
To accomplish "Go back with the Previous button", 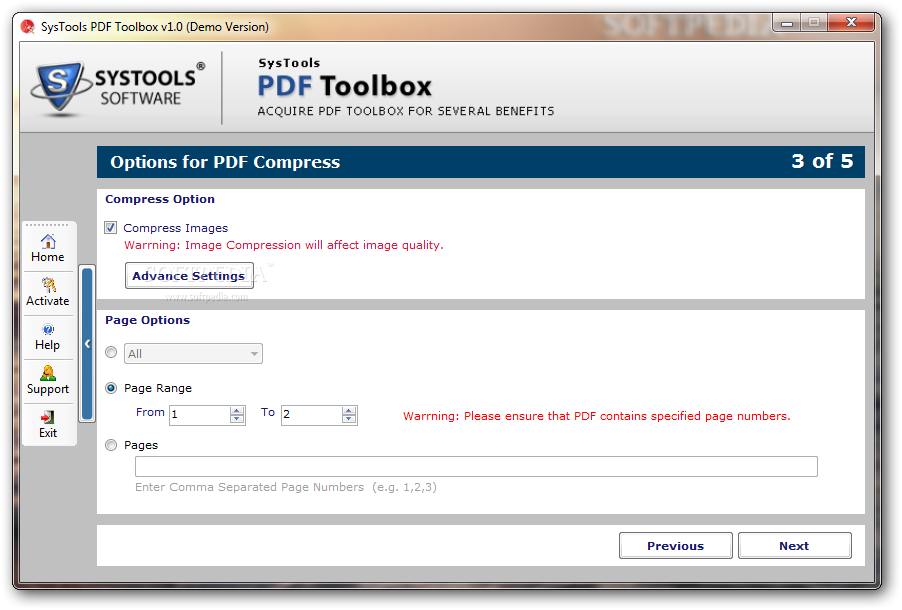I will (675, 546).
